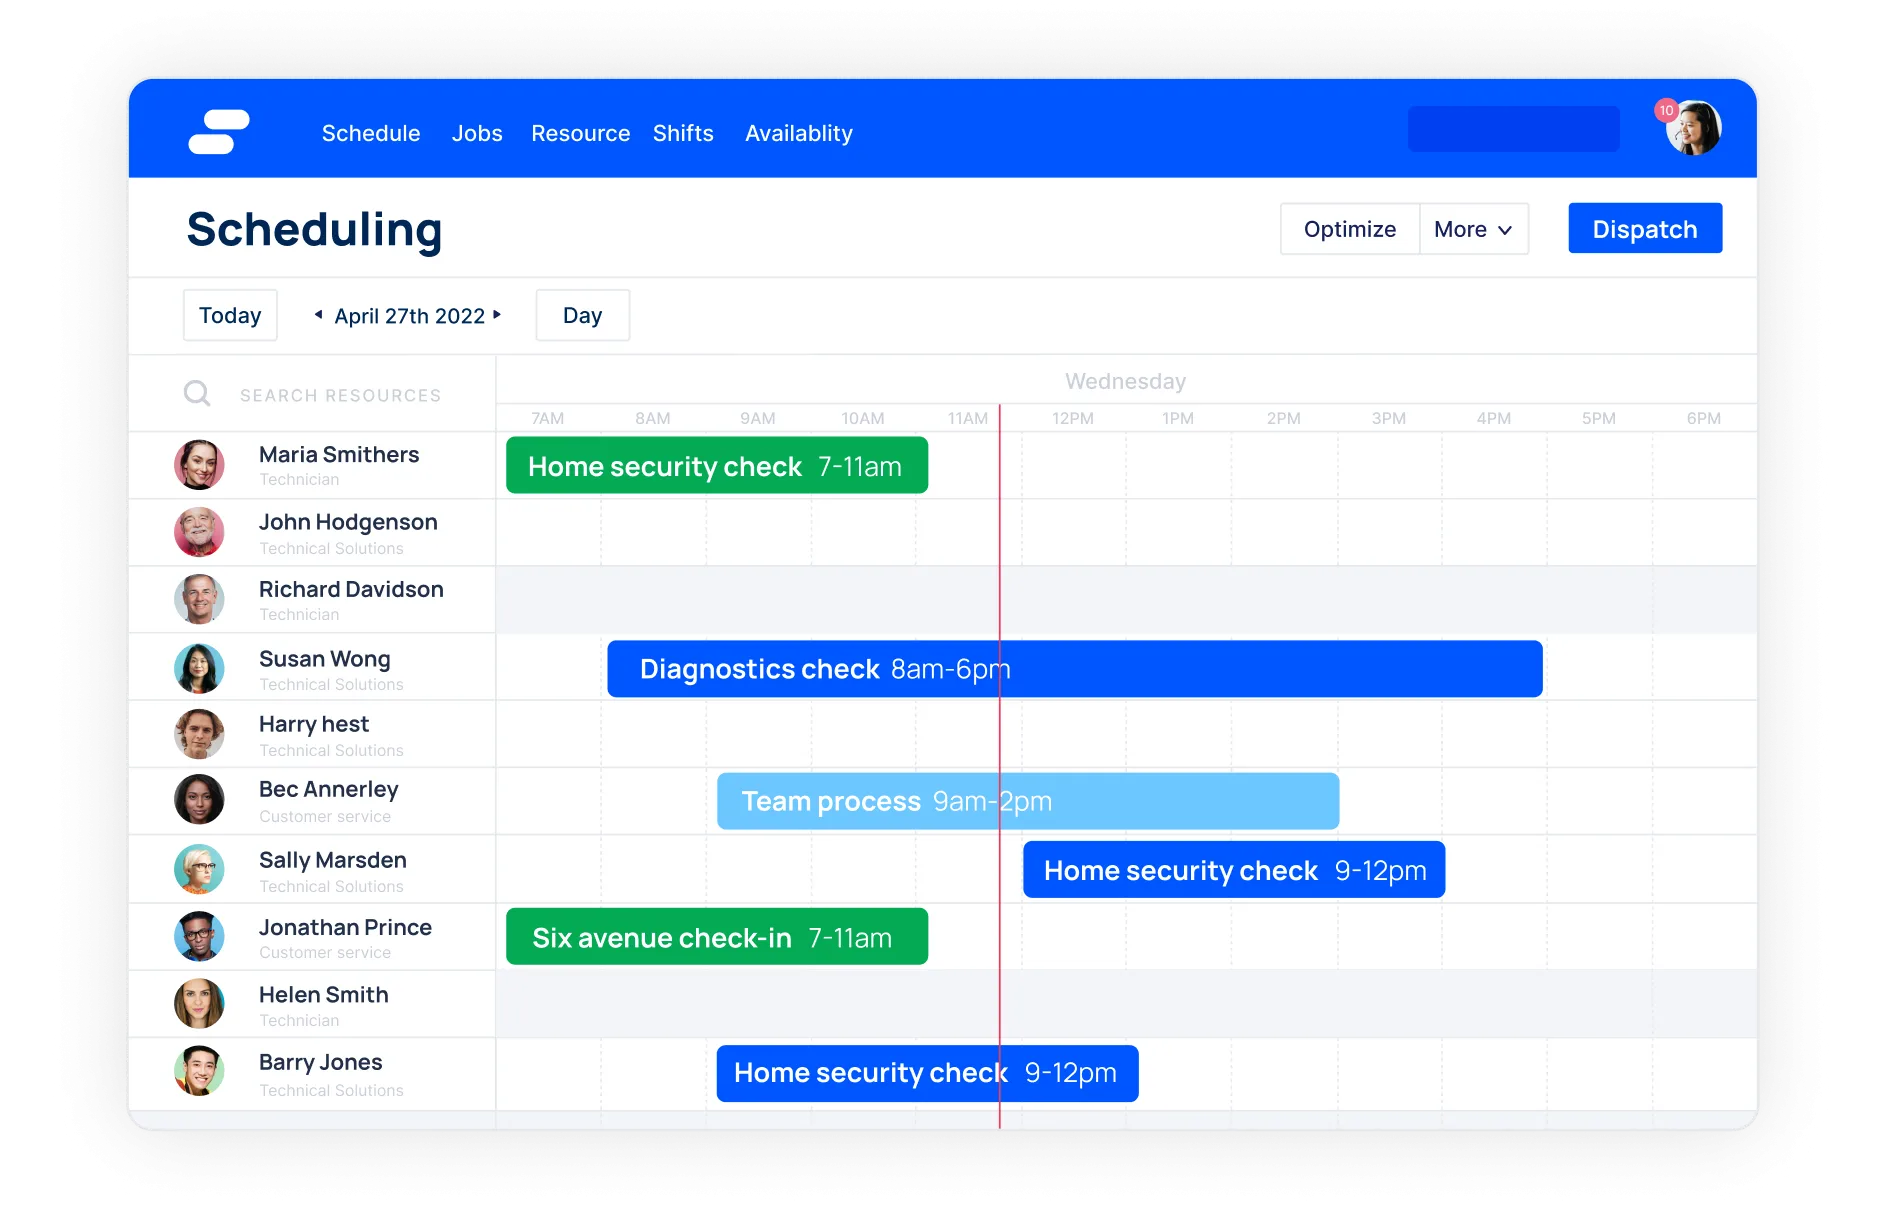This screenshot has height=1206, width=1886.
Task: Select the Diagnostics check 8am-6pm block
Action: tap(1074, 668)
